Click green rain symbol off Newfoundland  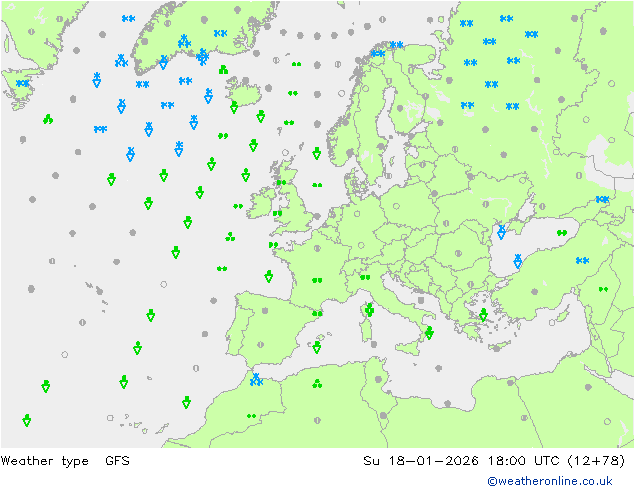(x=48, y=119)
